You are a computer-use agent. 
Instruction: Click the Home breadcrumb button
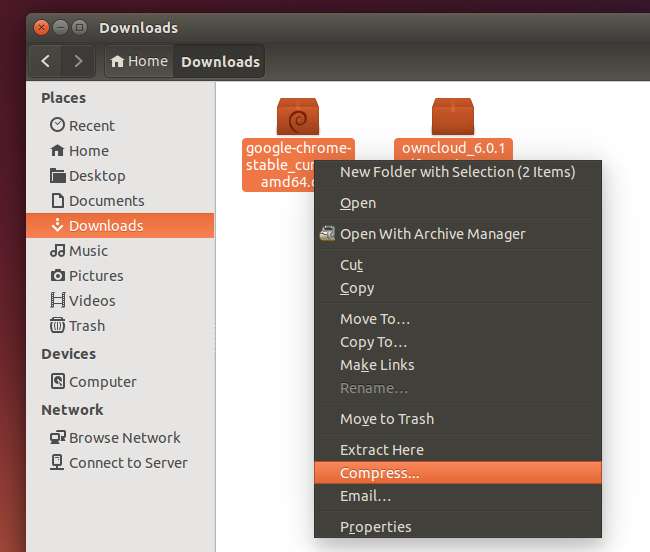pos(139,61)
